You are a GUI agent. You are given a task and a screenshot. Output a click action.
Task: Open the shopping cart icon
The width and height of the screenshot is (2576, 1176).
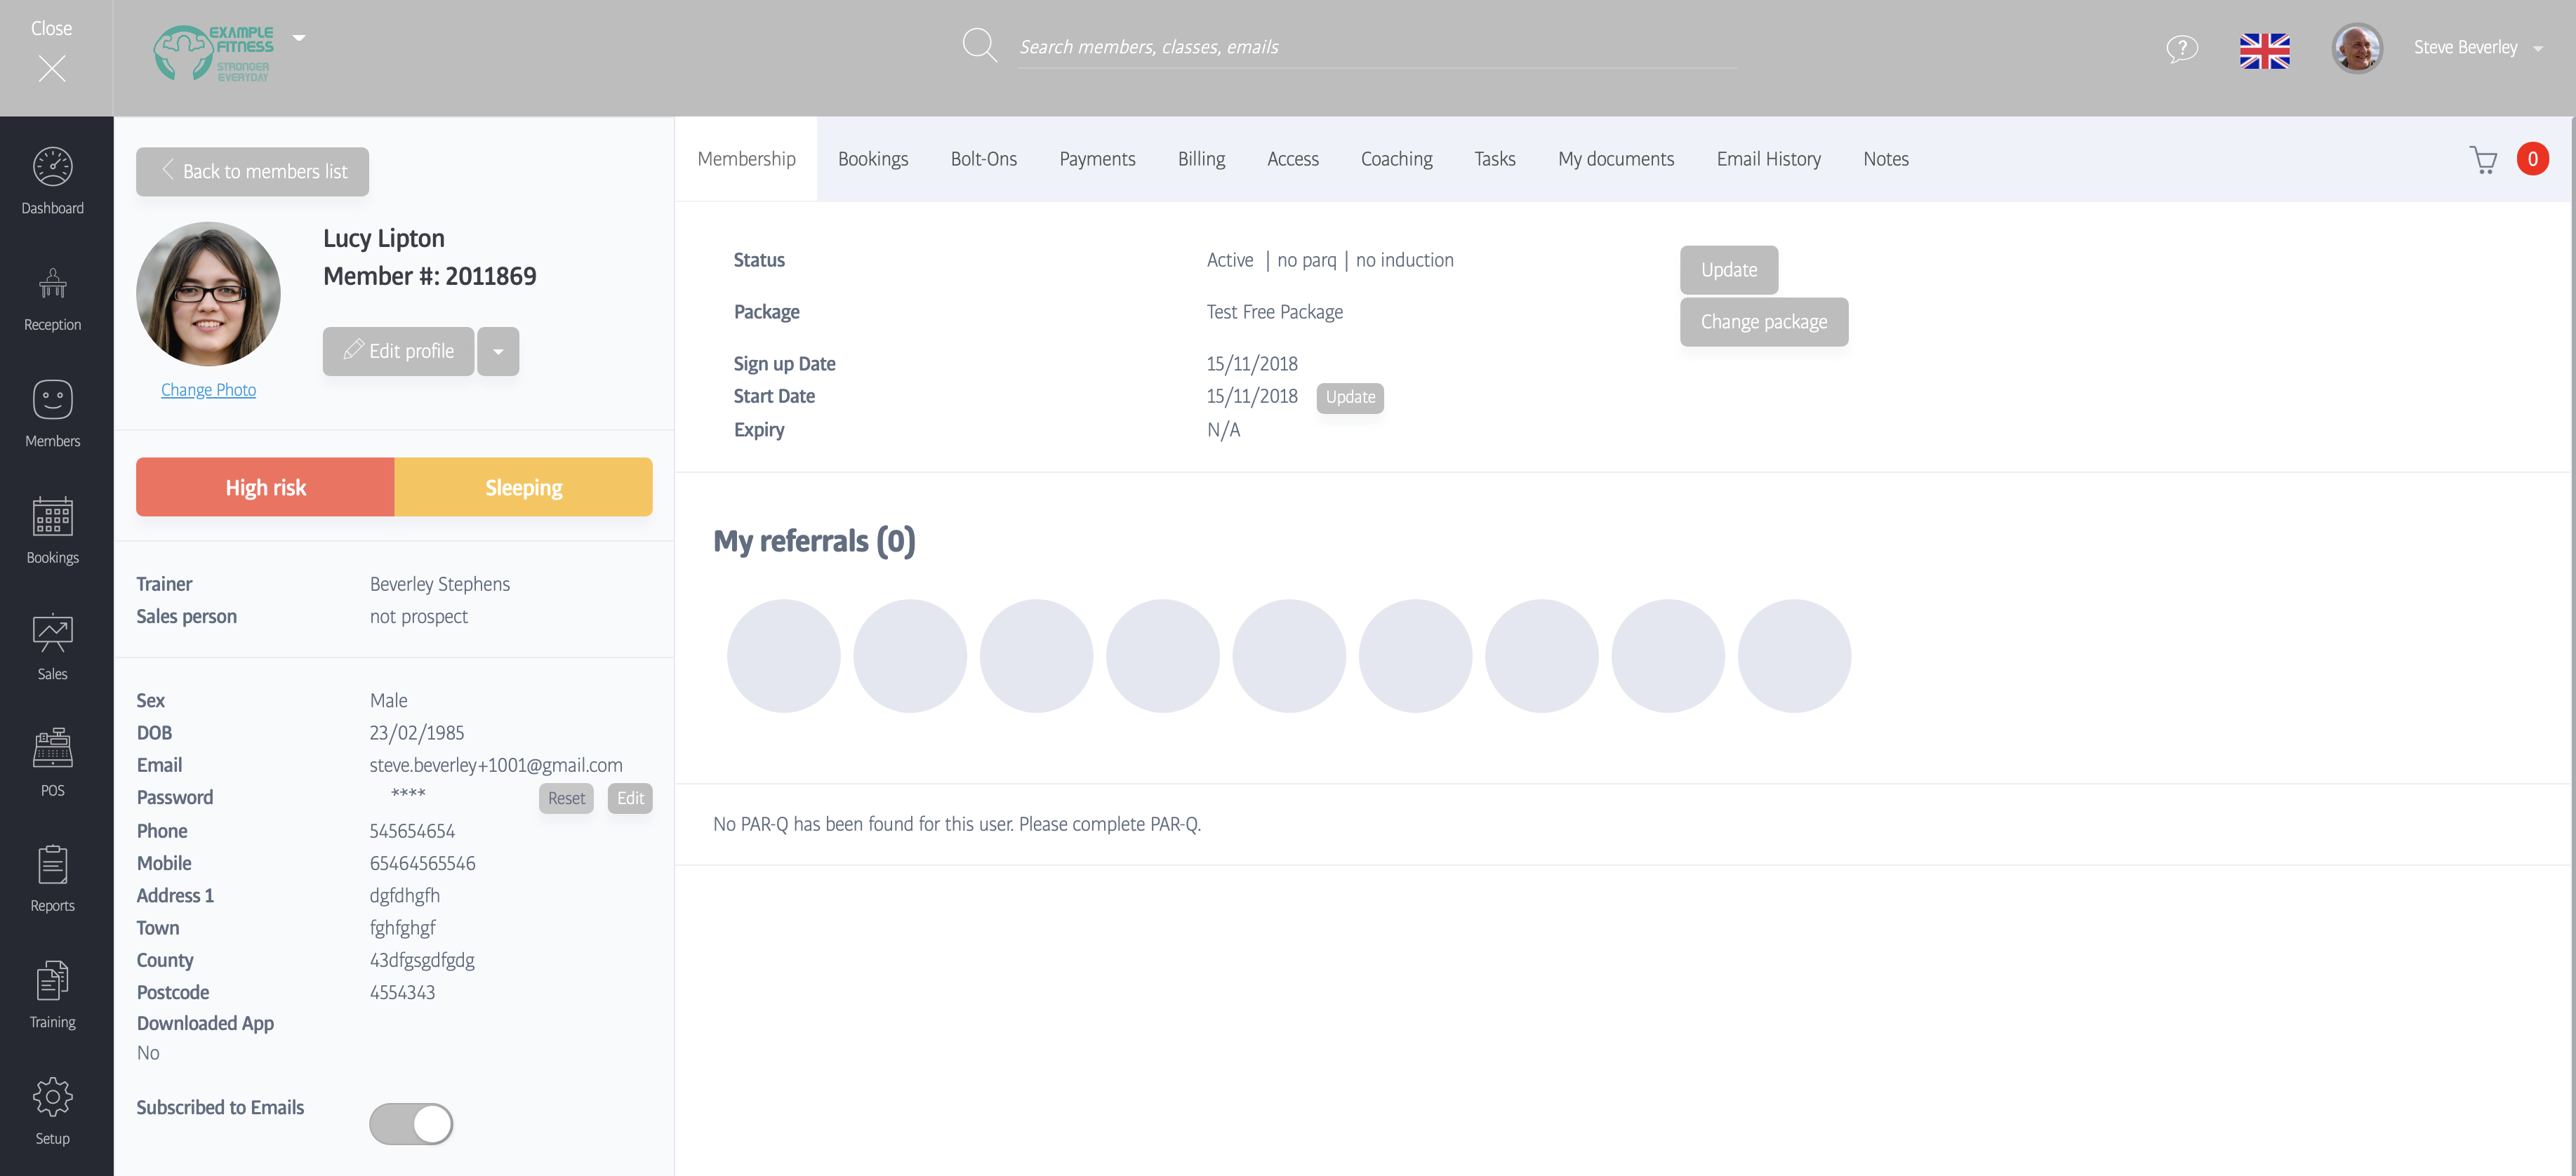(2483, 160)
